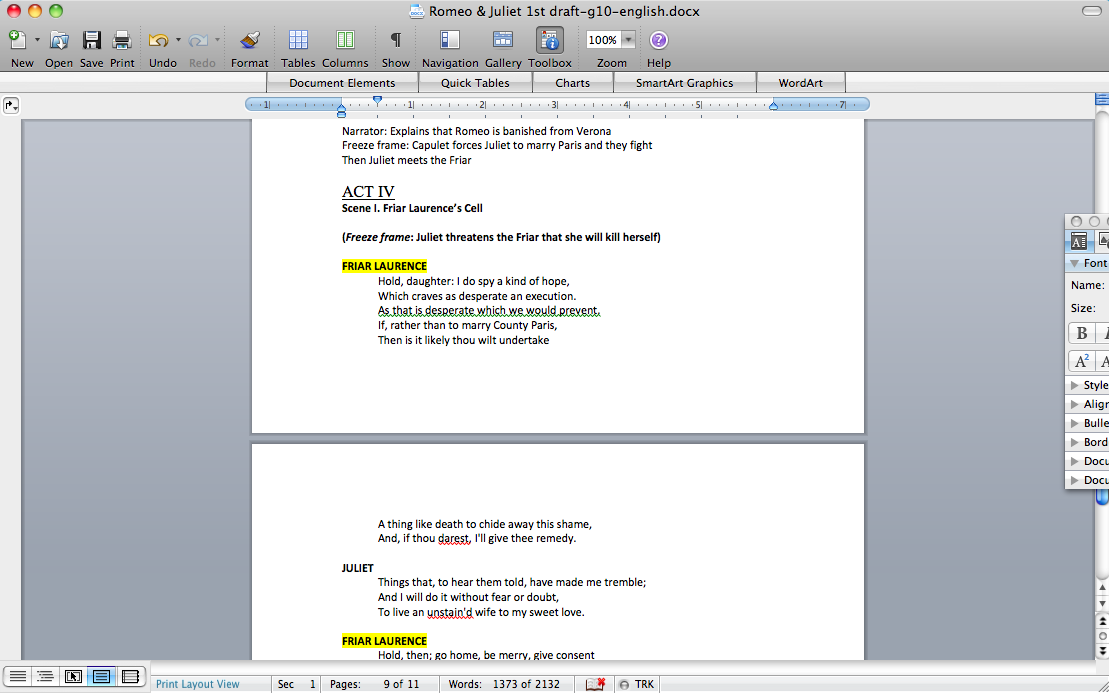
Task: Switch to Draft view icon
Action: 18,677
